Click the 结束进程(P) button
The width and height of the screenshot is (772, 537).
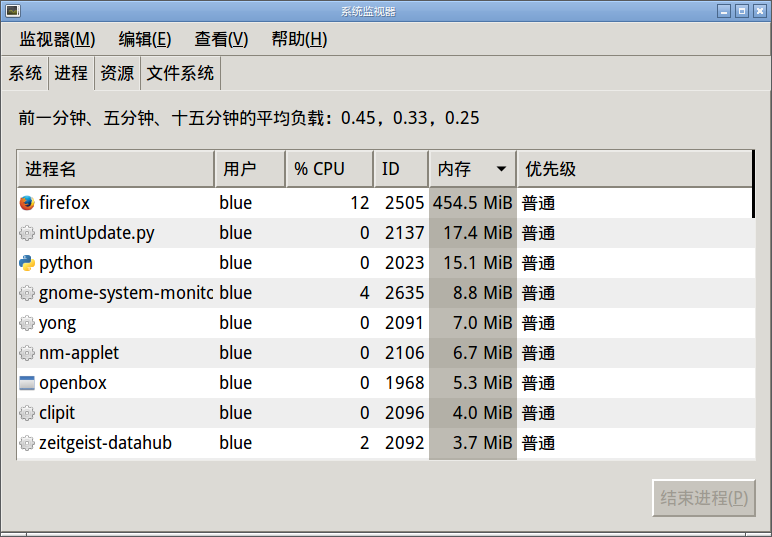pyautogui.click(x=704, y=498)
